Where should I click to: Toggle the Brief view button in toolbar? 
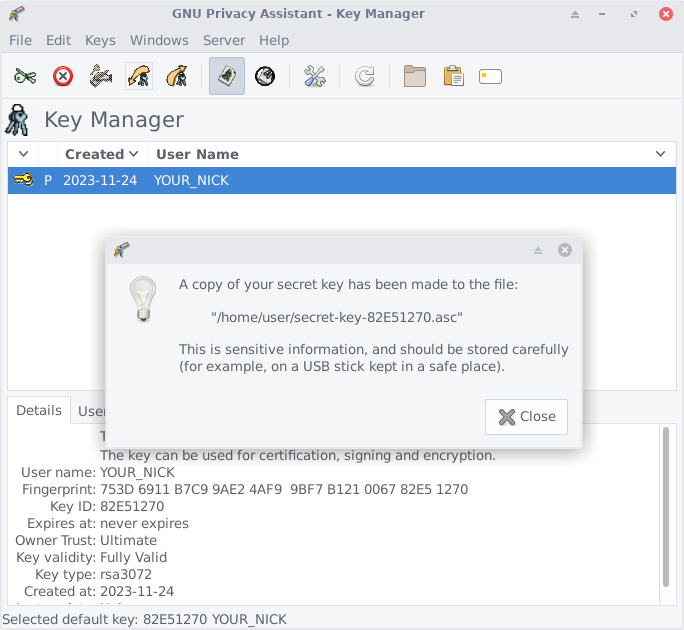227,76
